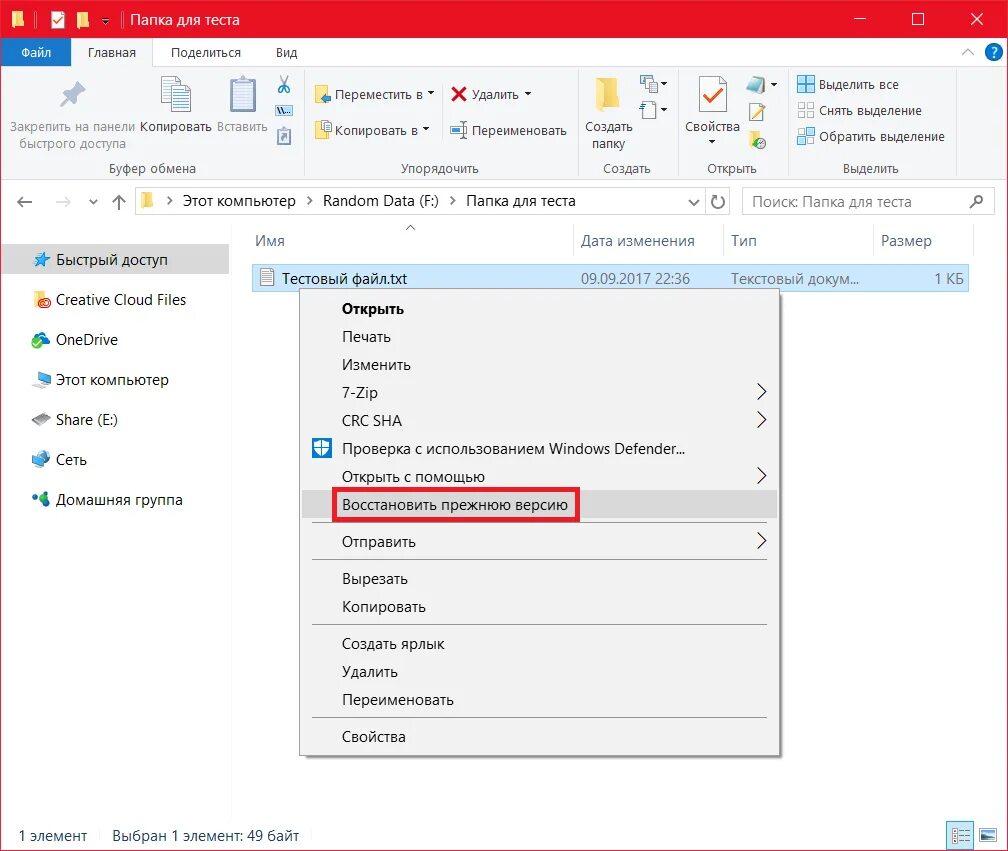Viewport: 1008px width, 851px height.
Task: Click the refresh icon beside address bar
Action: coord(718,202)
